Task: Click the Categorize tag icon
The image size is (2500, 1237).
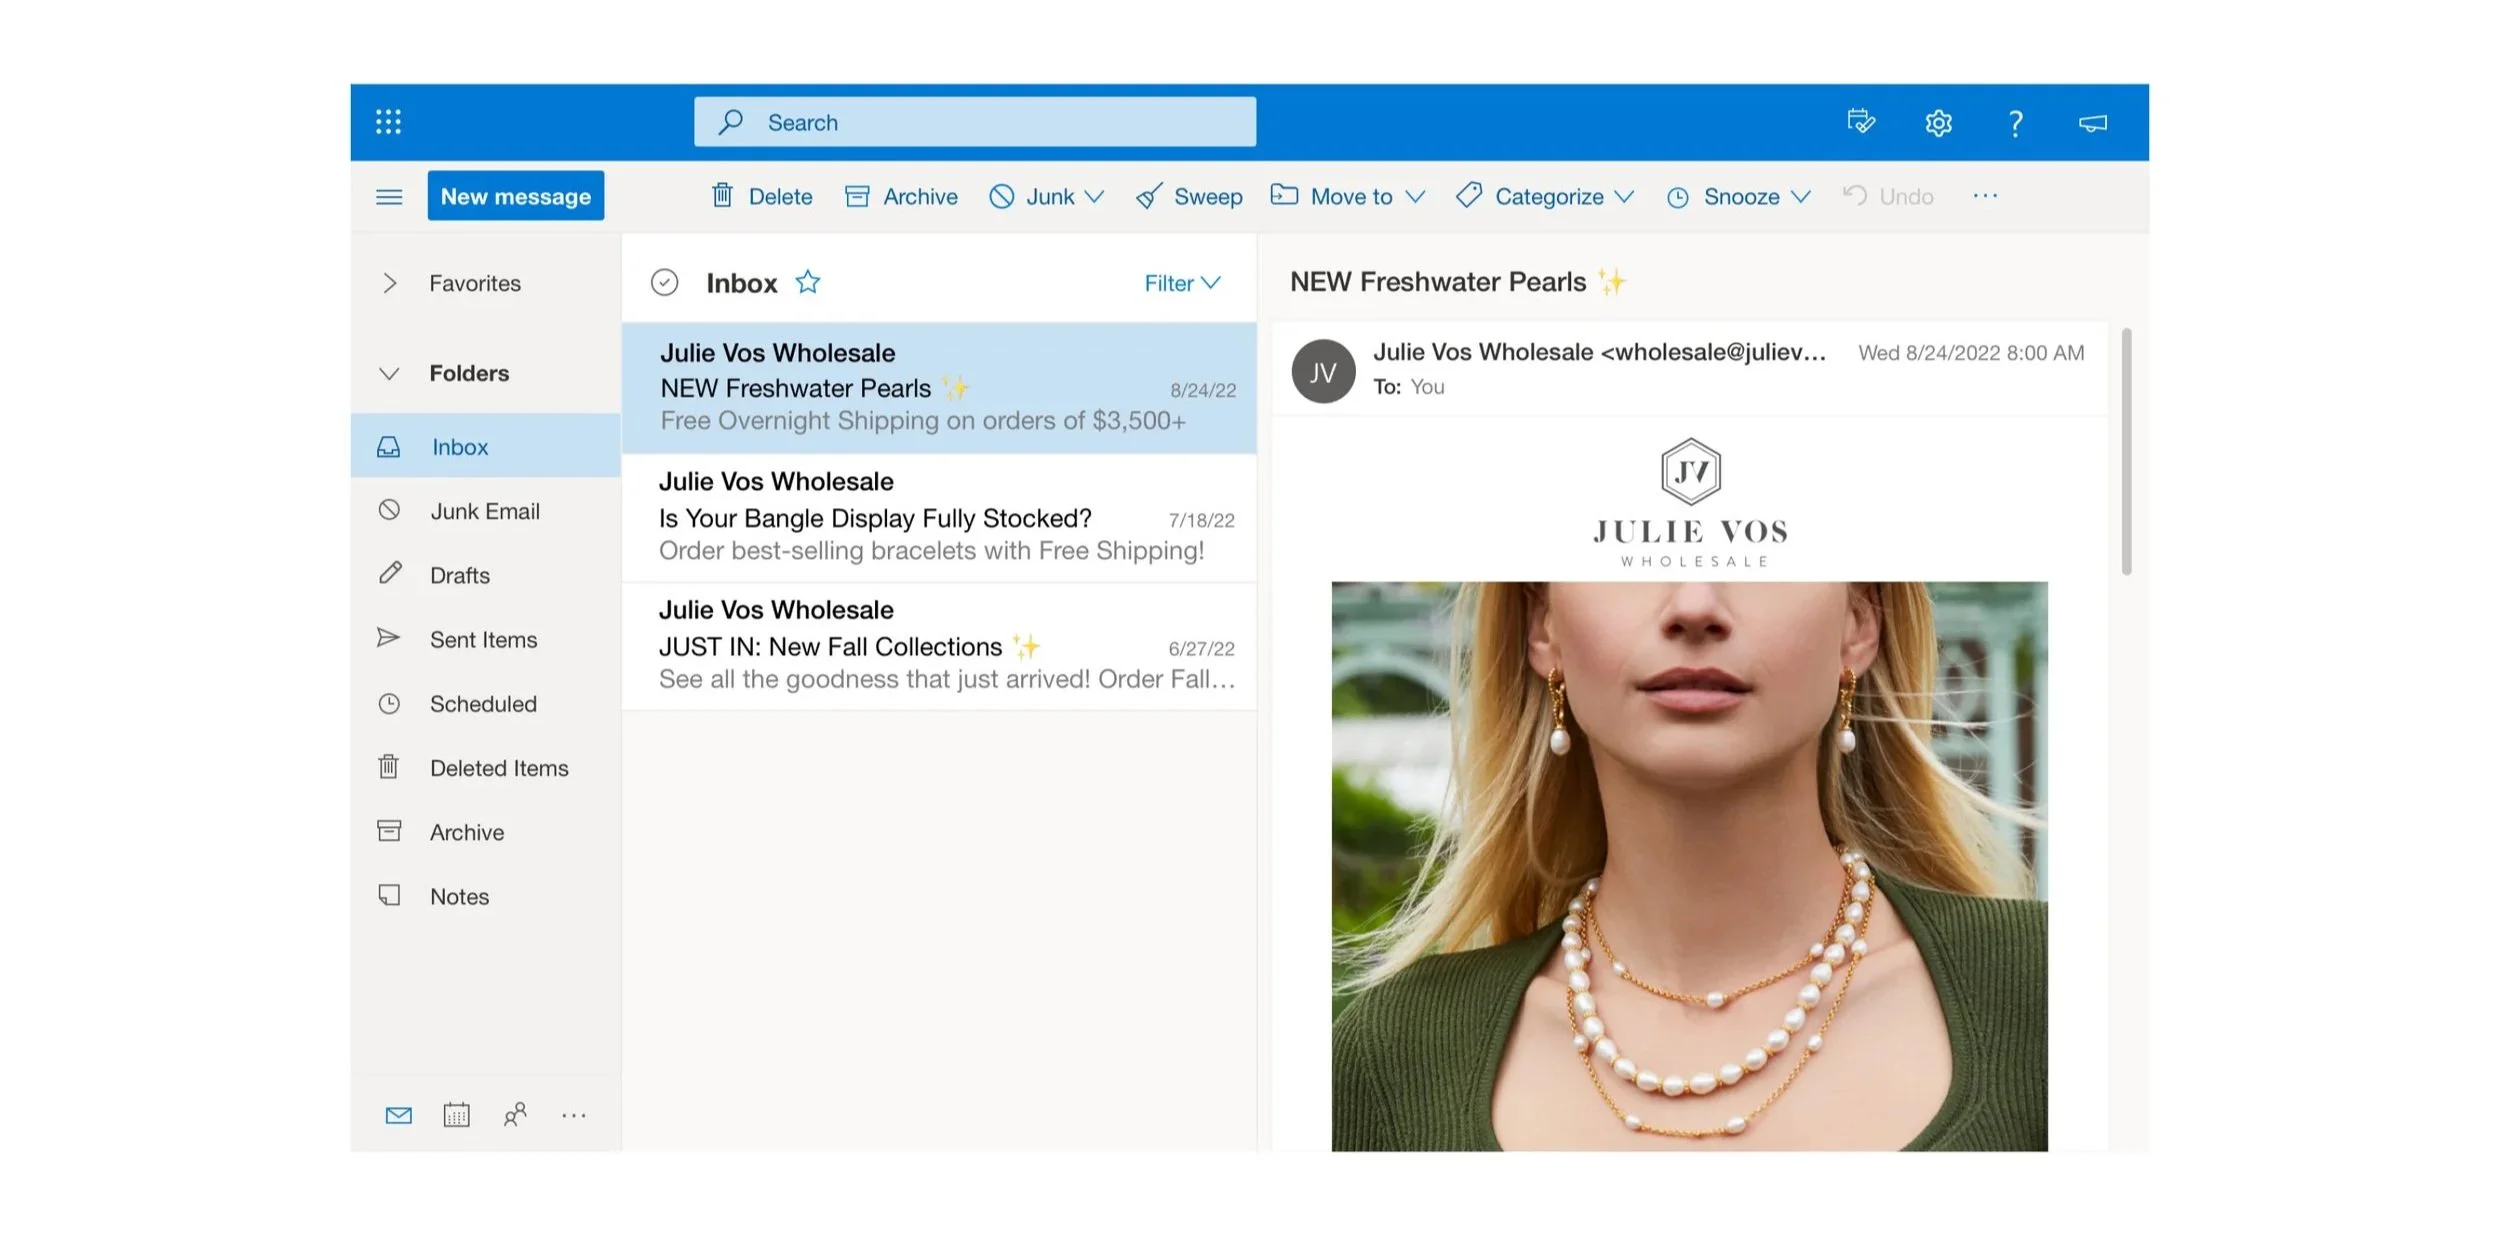Action: 1469,195
